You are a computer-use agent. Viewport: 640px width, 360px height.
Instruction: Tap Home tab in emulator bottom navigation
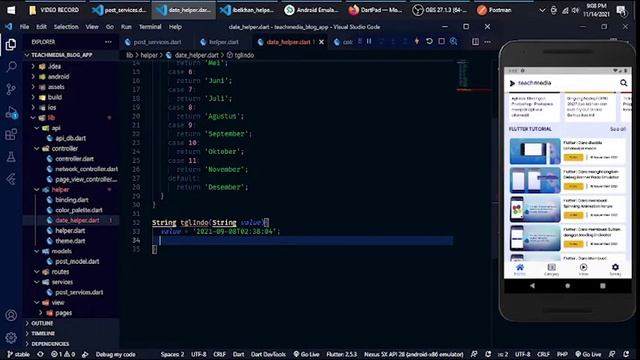tap(520, 269)
